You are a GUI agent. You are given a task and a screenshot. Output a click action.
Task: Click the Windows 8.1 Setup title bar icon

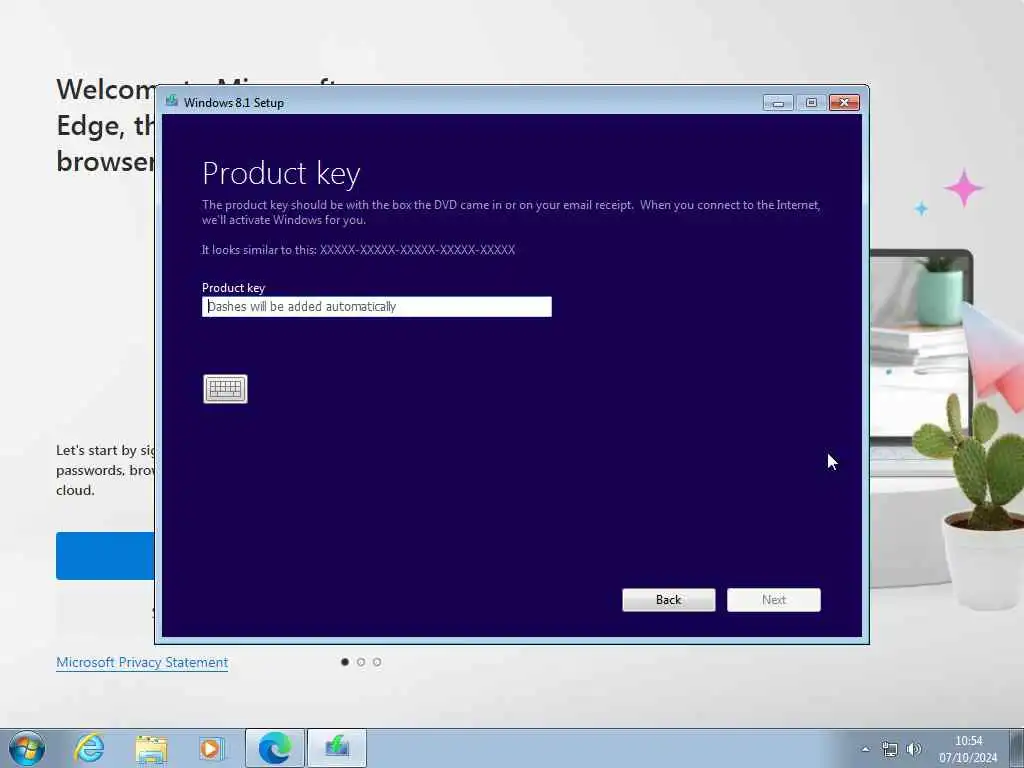[172, 101]
